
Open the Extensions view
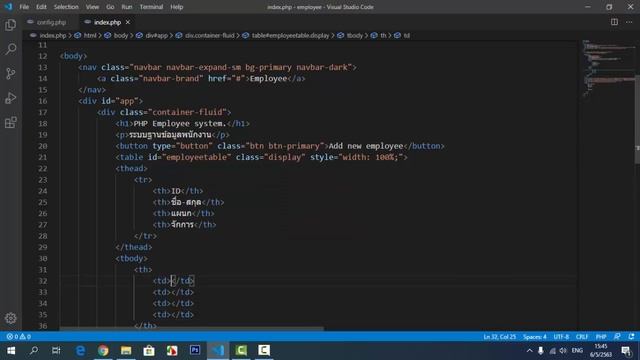(11, 122)
